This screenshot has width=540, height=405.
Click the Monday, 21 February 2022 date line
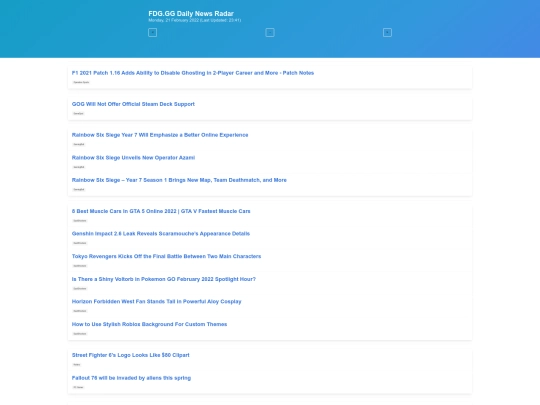tap(195, 20)
